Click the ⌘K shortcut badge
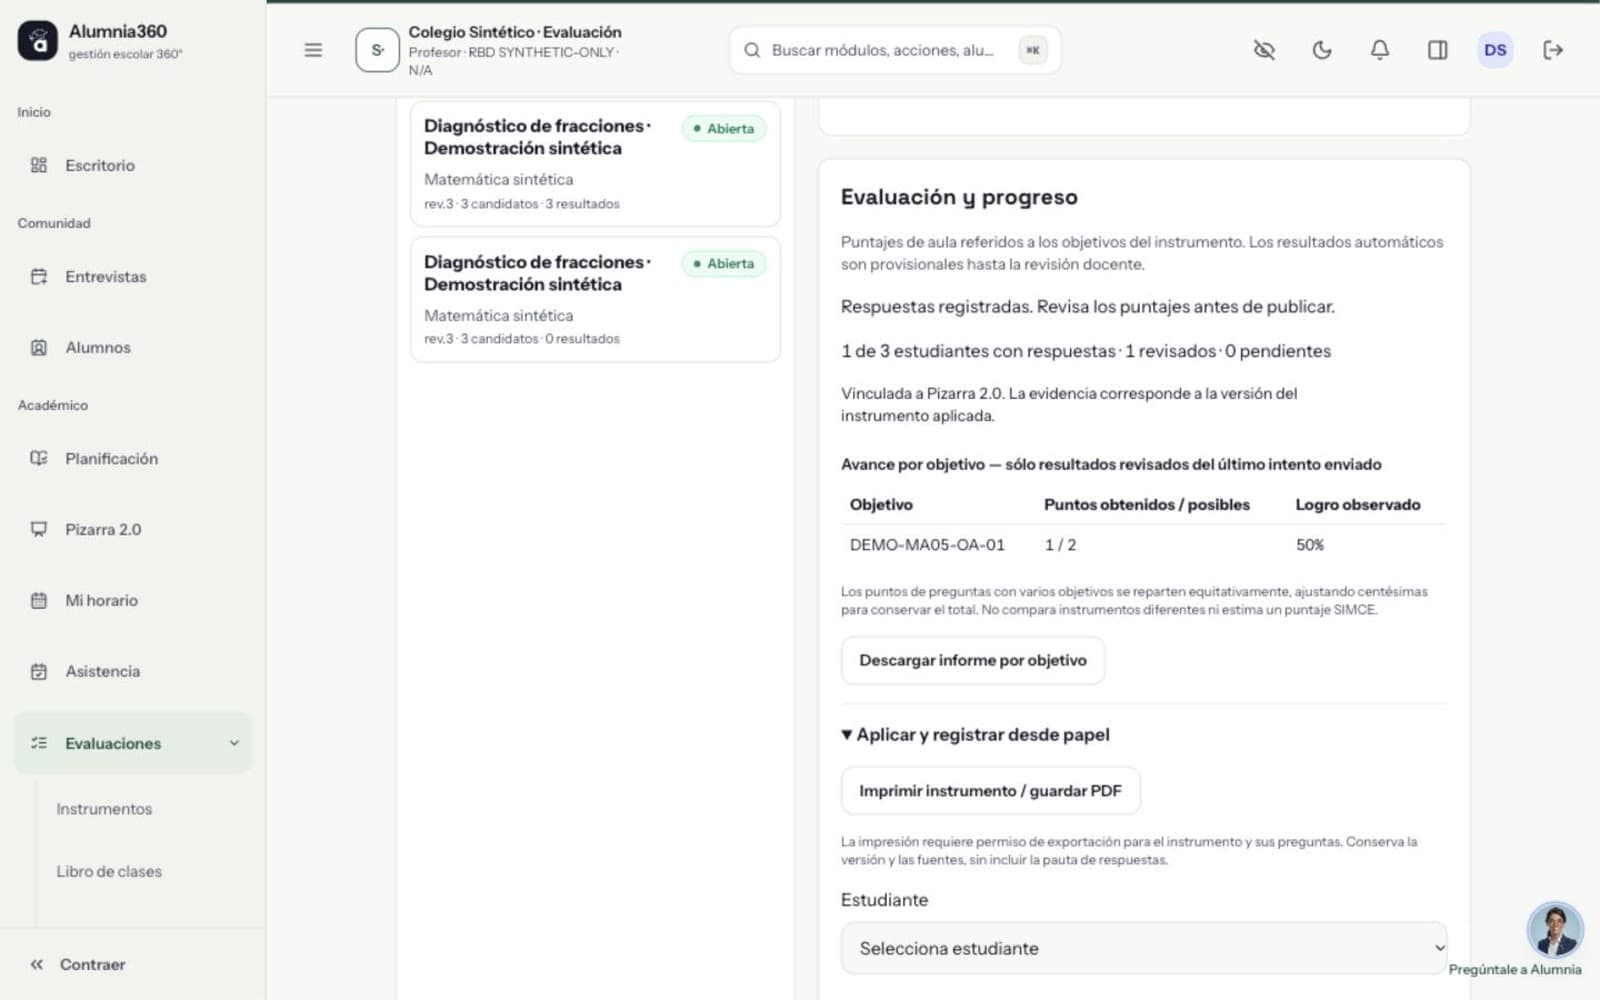 (1033, 50)
